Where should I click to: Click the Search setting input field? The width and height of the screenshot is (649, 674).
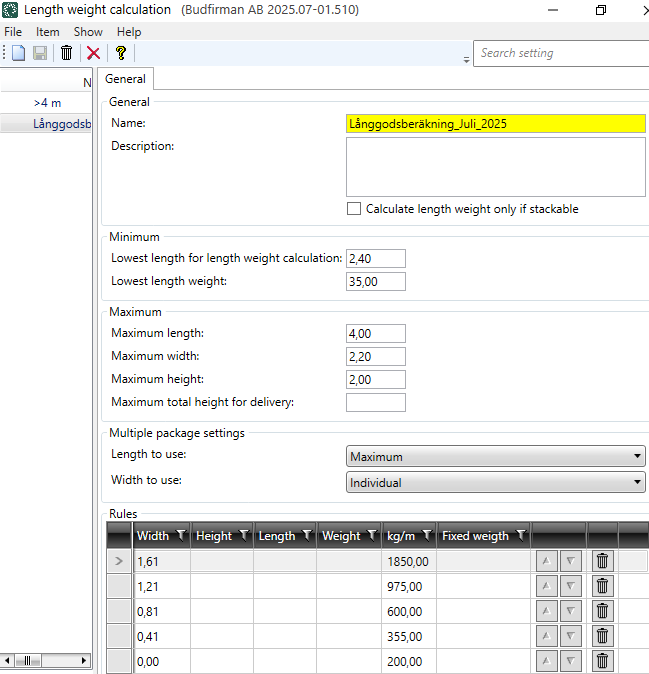pos(560,53)
